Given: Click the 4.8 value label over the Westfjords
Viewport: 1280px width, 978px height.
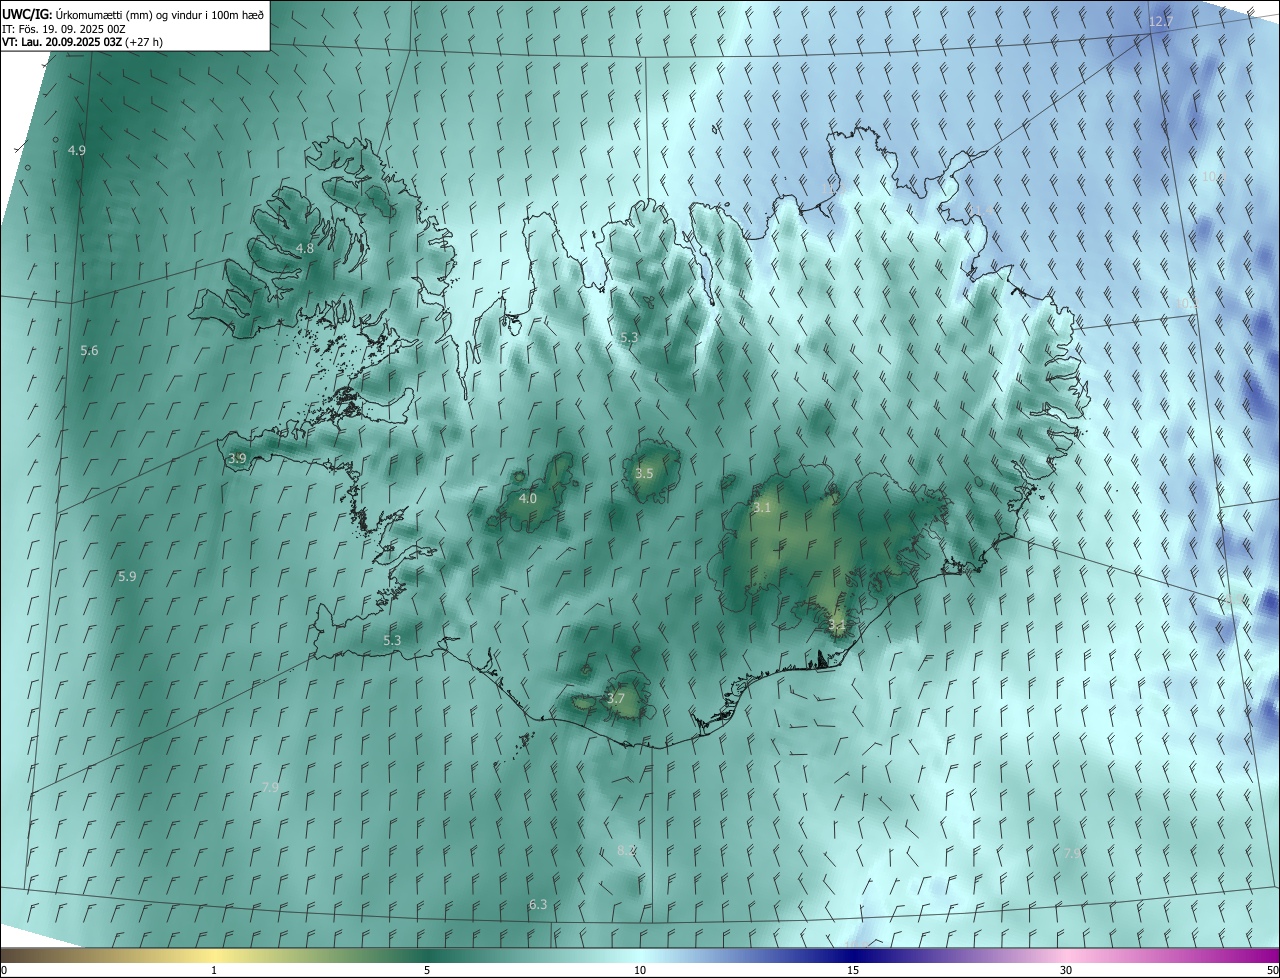Looking at the screenshot, I should [x=305, y=248].
